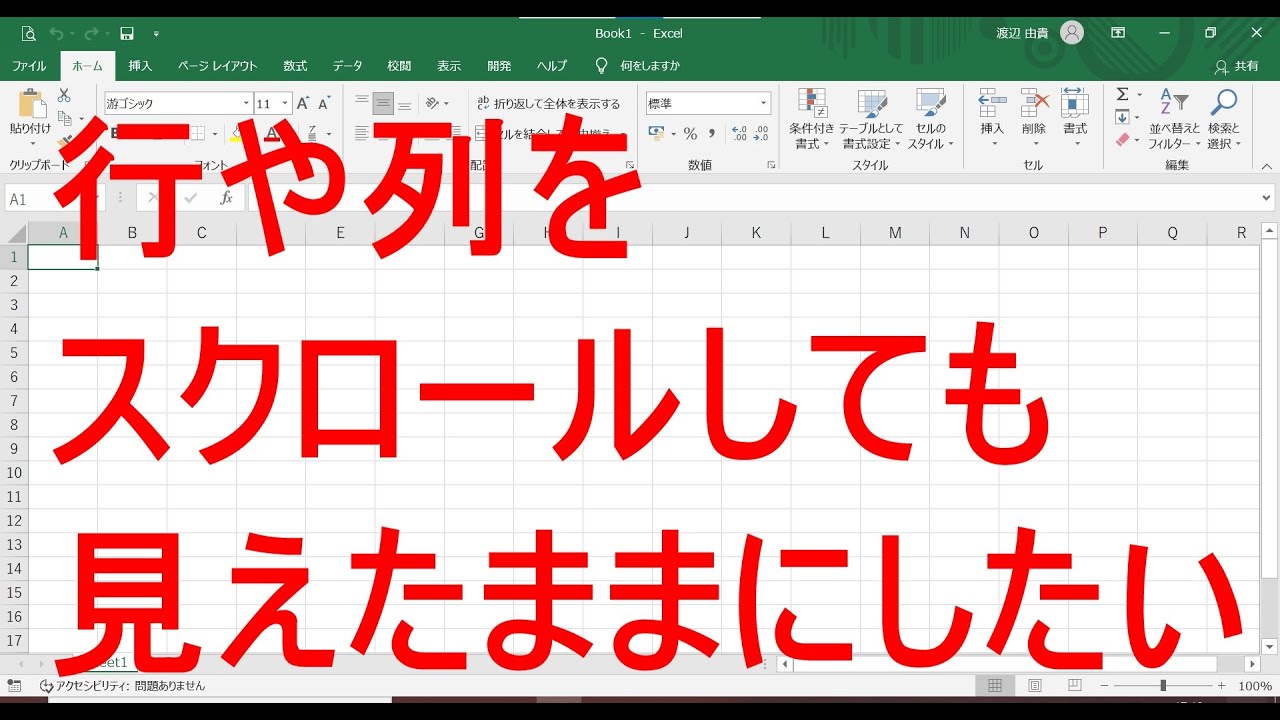This screenshot has width=1280, height=720.
Task: Click the Redo arrow in title bar
Action: [x=91, y=34]
